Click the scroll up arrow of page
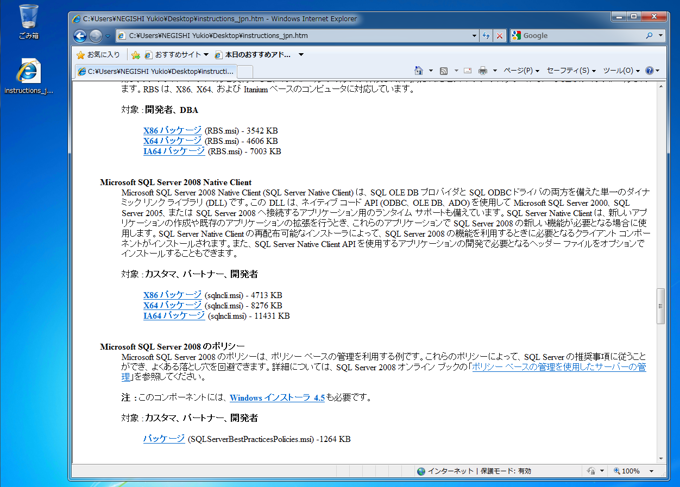680x487 pixels. pos(660,87)
